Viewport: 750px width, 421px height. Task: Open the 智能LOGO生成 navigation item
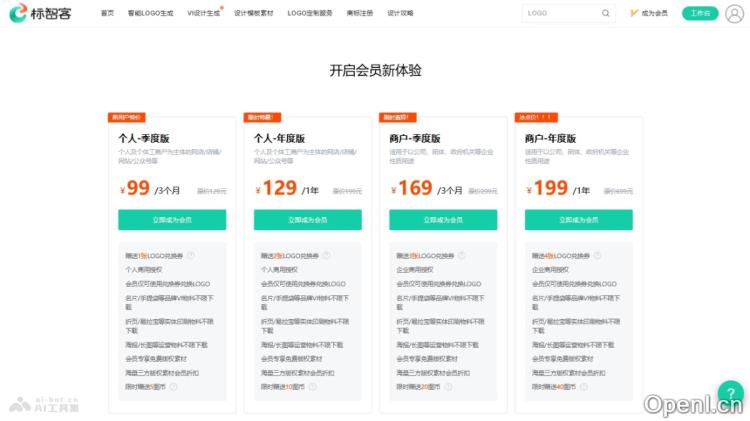click(151, 13)
